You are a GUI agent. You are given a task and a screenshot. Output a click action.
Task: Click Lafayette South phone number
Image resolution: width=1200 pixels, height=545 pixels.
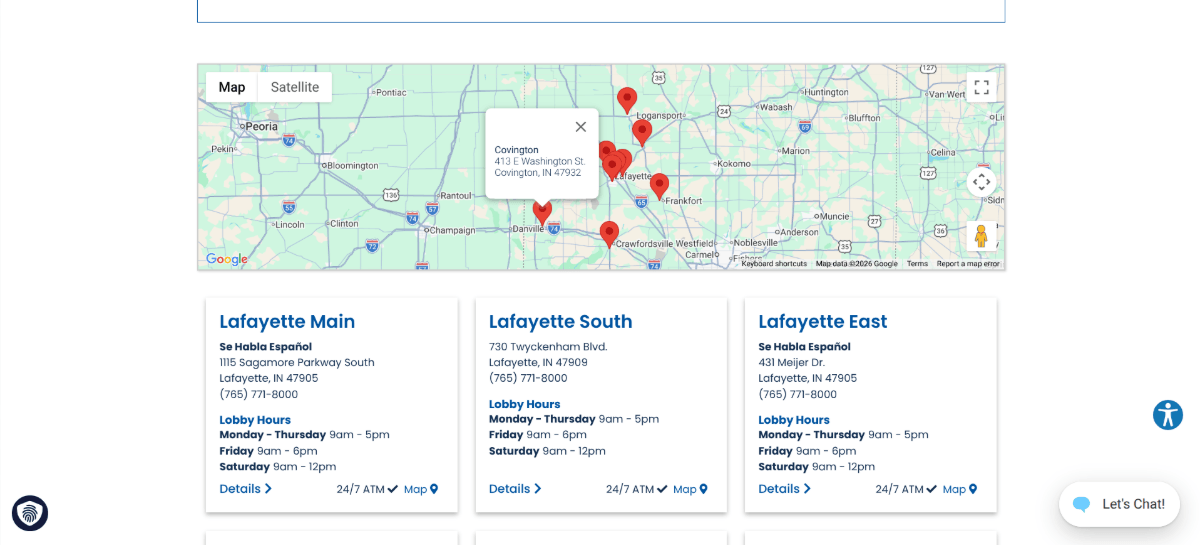528,378
